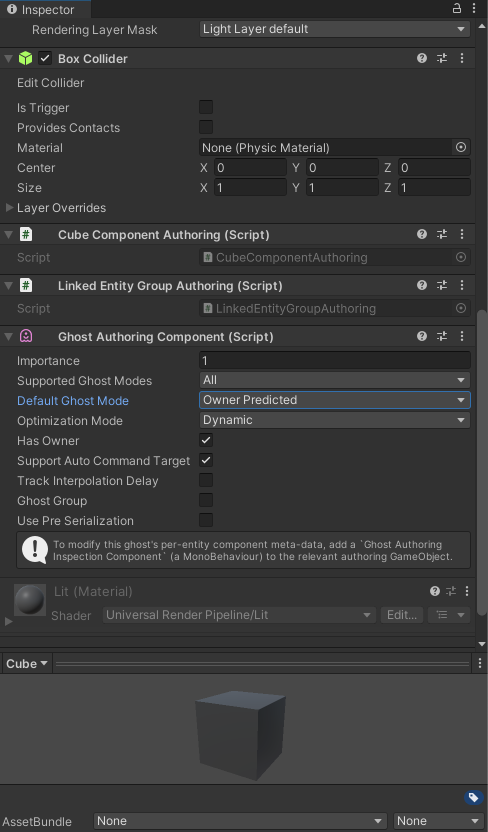The height and width of the screenshot is (832, 488).
Task: Enable Use Pre Serialization checkbox
Action: click(206, 521)
